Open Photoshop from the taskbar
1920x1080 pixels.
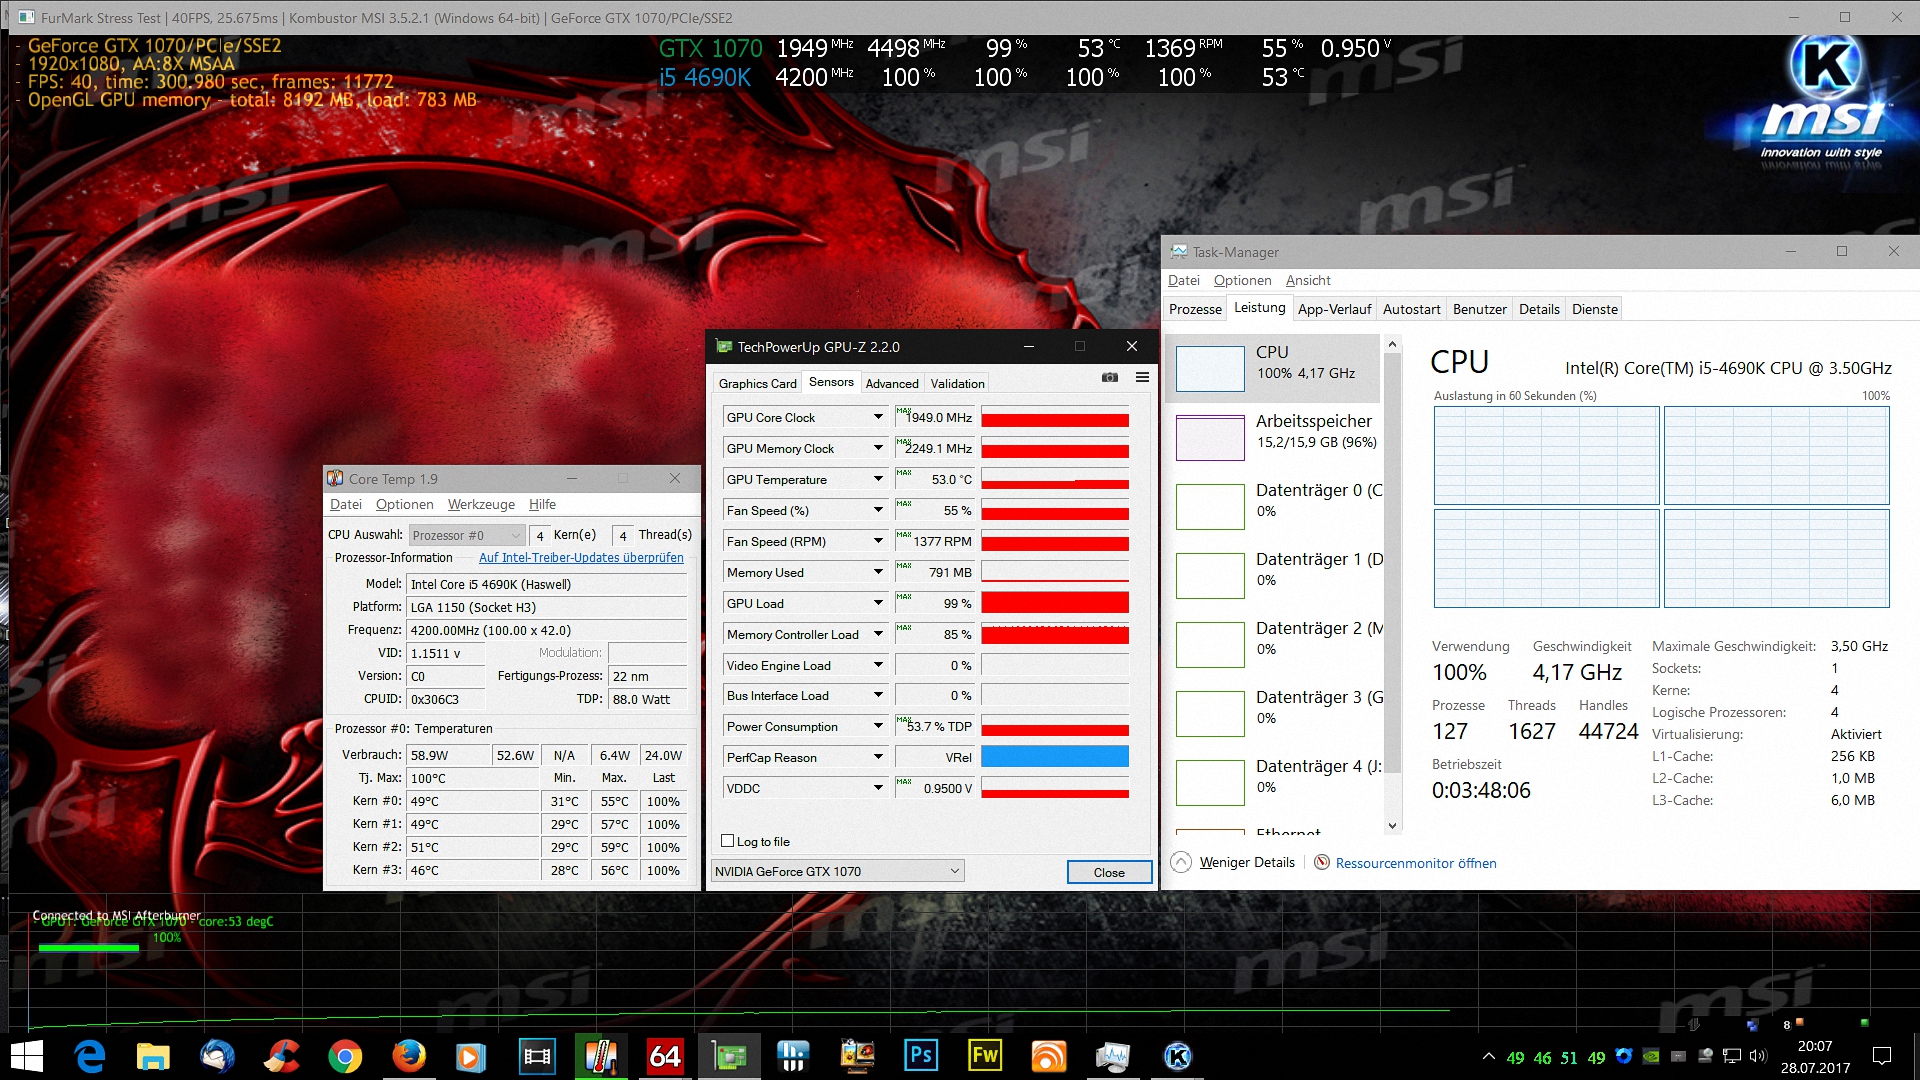point(920,1056)
